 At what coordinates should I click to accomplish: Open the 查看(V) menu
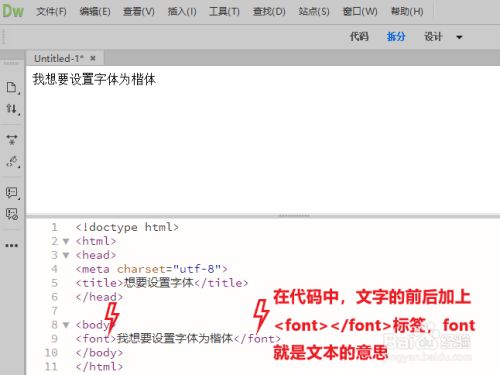pos(139,12)
